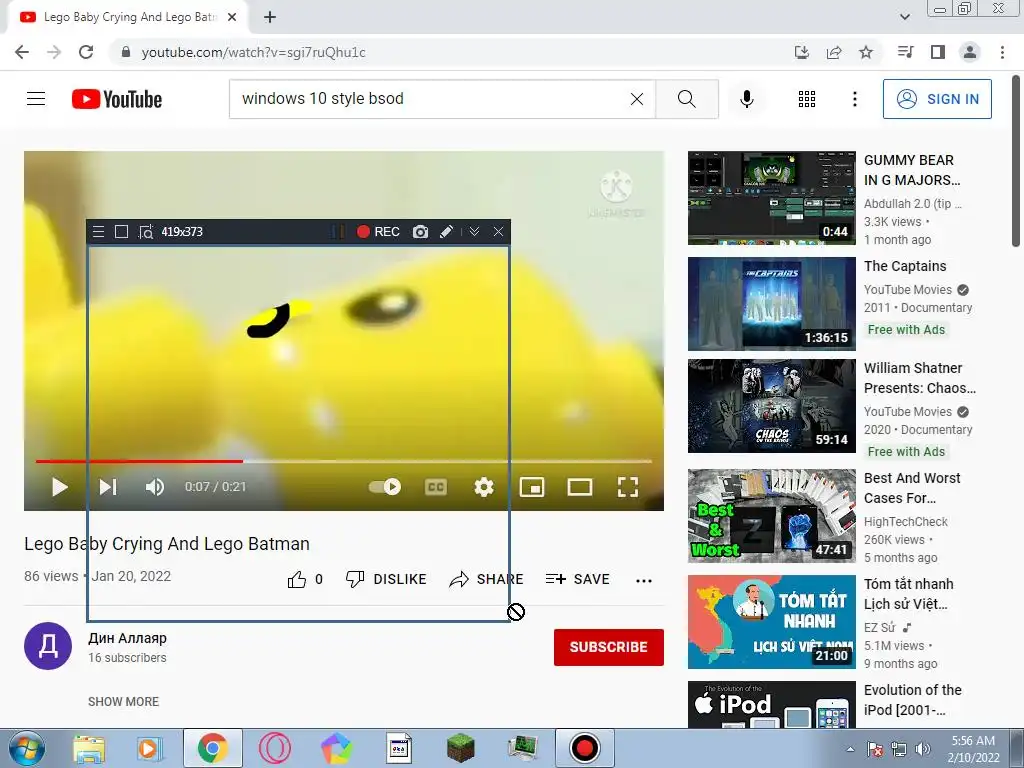Activate the recorder drawing pencil tool
This screenshot has width=1024, height=768.
pos(447,231)
